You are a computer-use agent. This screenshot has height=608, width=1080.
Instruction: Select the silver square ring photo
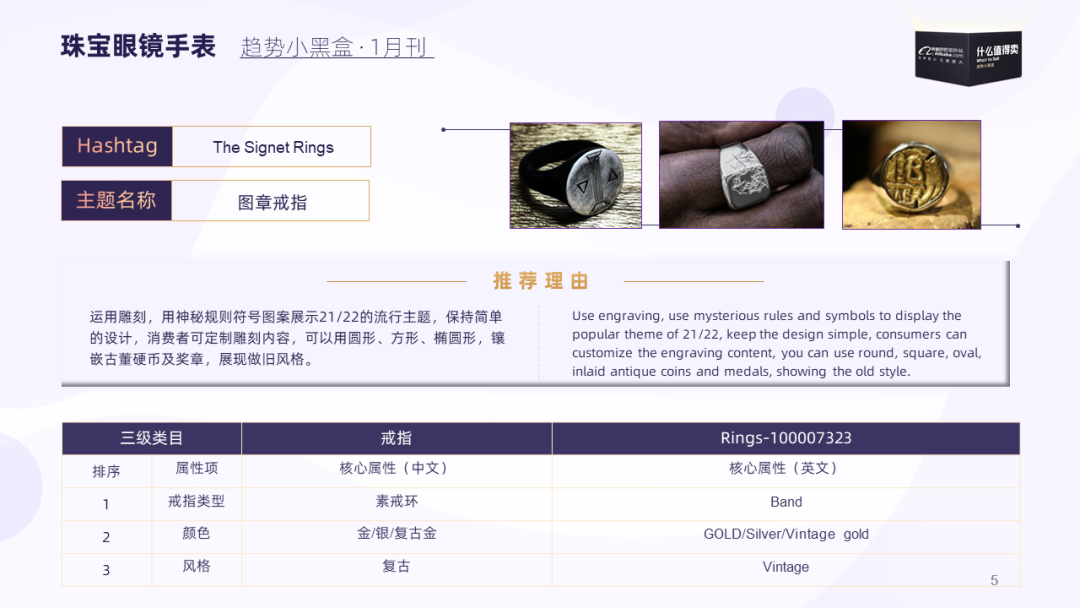pos(741,175)
